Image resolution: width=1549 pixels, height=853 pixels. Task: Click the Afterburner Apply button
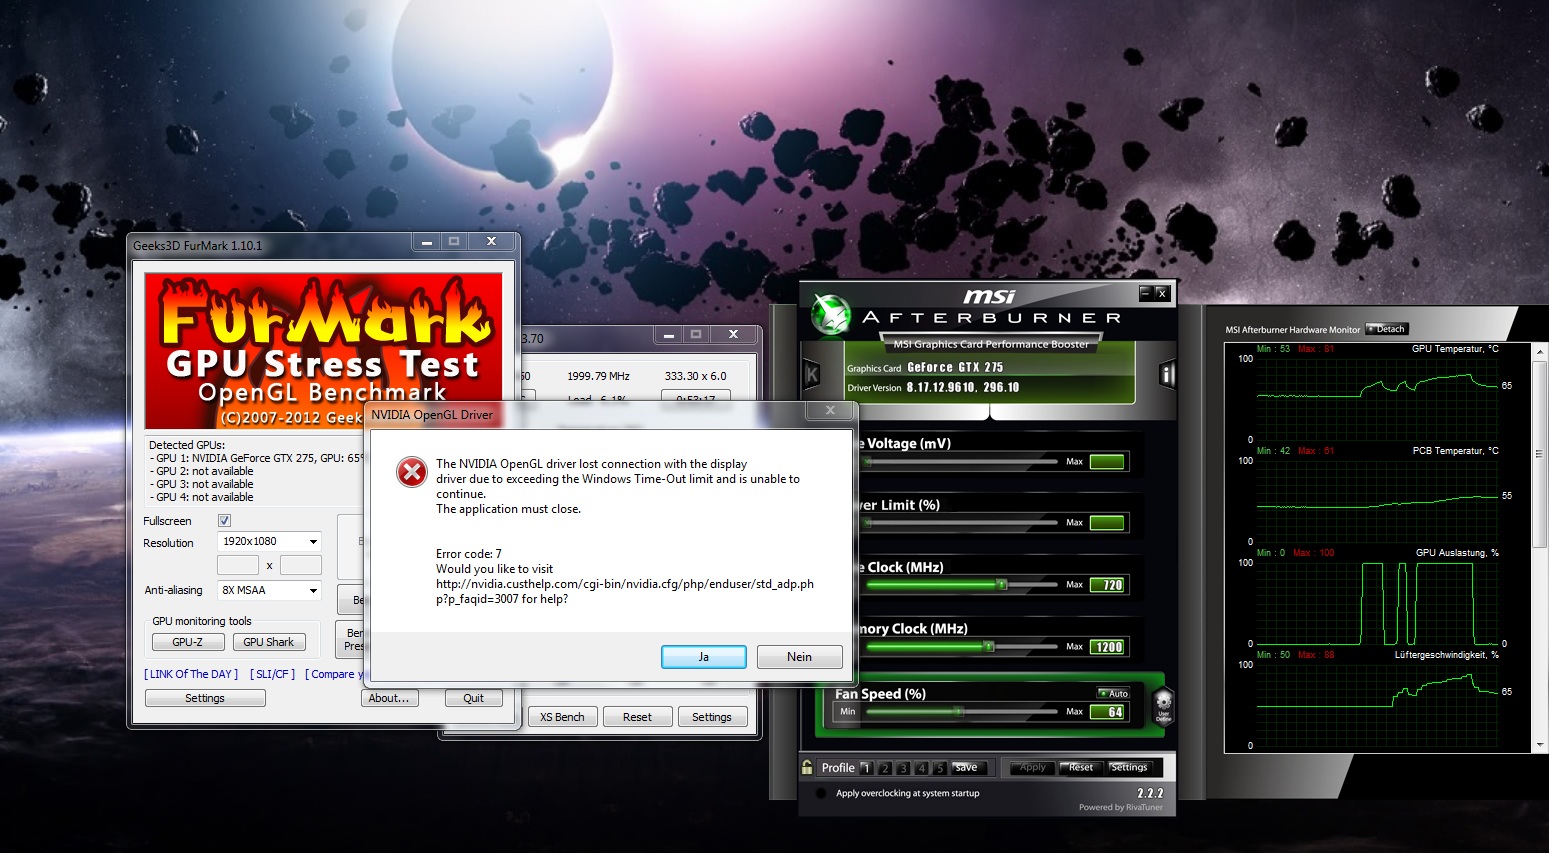click(1032, 768)
